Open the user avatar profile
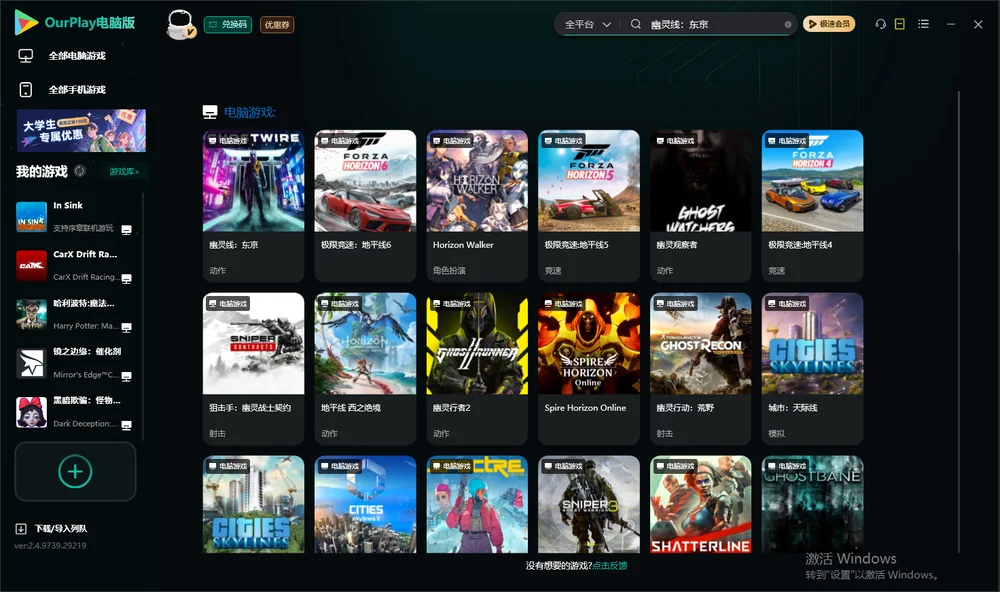The height and width of the screenshot is (592, 1000). [x=180, y=24]
